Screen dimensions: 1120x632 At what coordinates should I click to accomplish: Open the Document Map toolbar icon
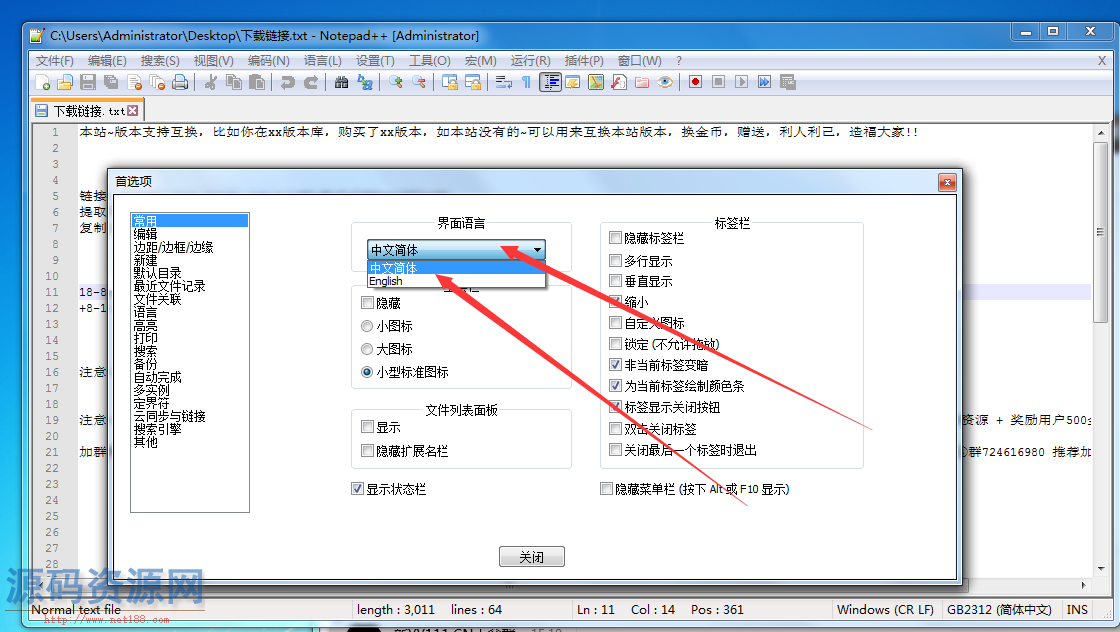[x=596, y=82]
